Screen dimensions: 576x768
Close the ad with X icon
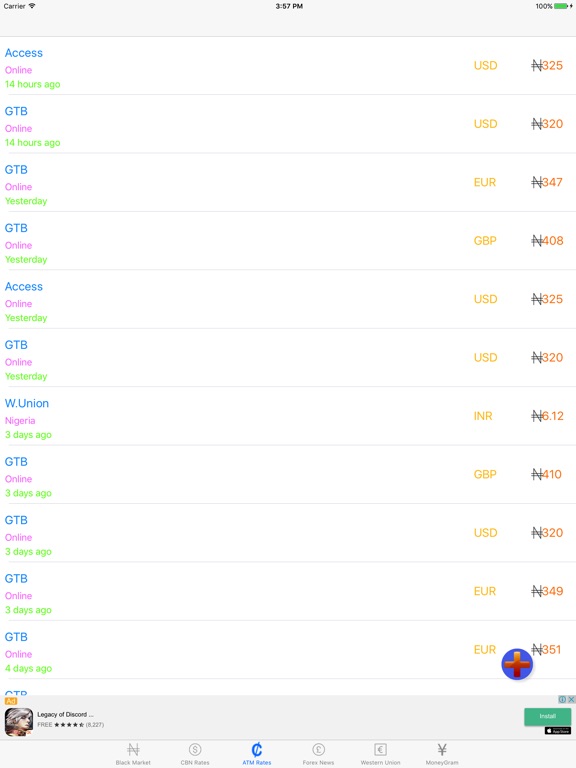(x=571, y=699)
